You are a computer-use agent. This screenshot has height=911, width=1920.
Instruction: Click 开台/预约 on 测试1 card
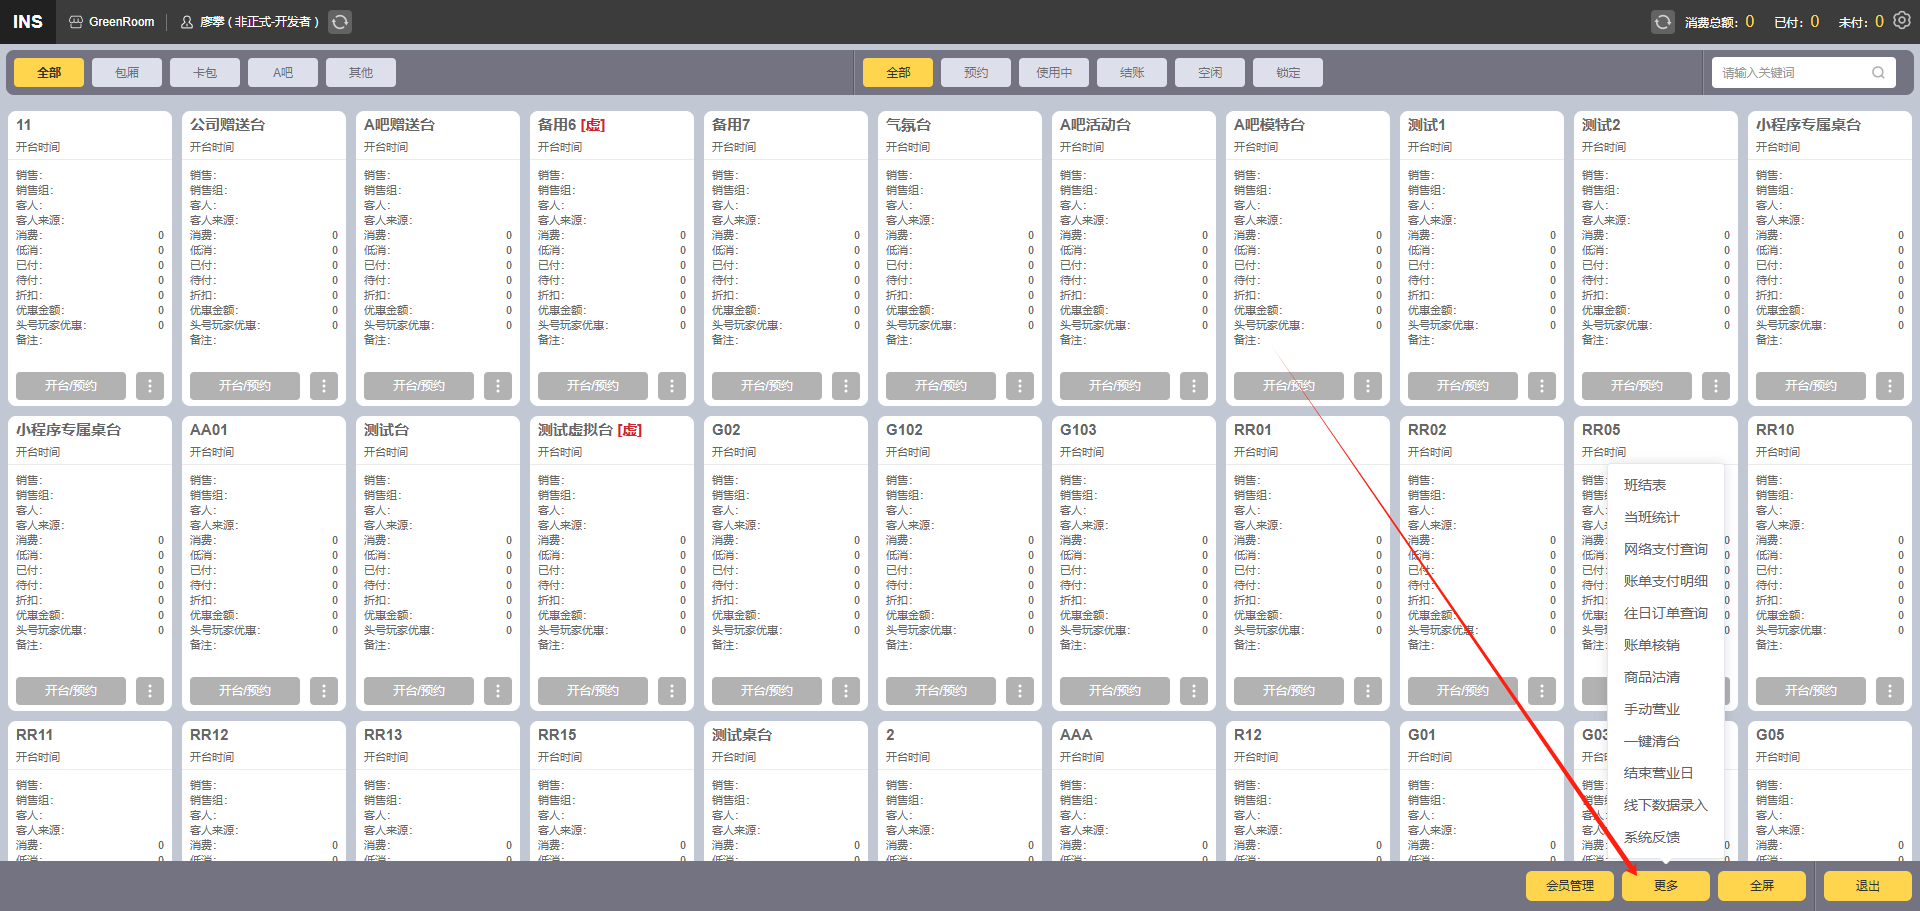pos(1463,386)
